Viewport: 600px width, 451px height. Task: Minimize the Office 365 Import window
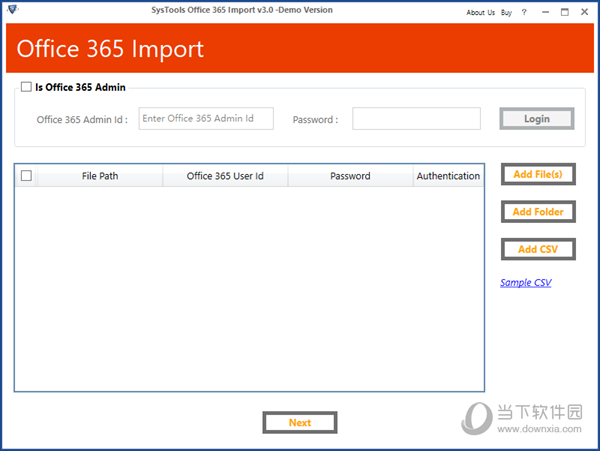545,12
